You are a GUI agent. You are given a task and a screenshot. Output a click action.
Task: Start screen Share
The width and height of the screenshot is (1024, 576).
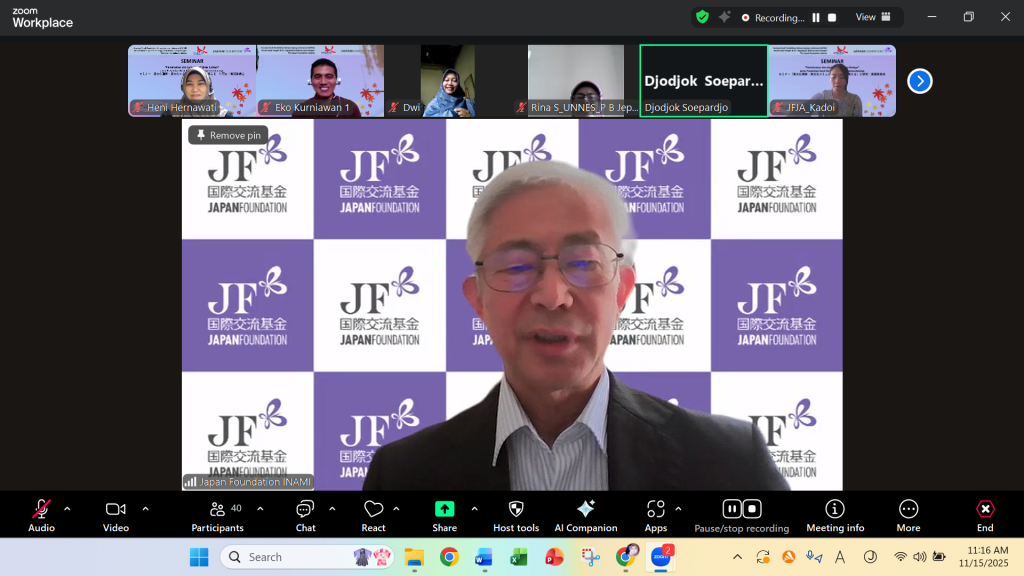click(444, 515)
